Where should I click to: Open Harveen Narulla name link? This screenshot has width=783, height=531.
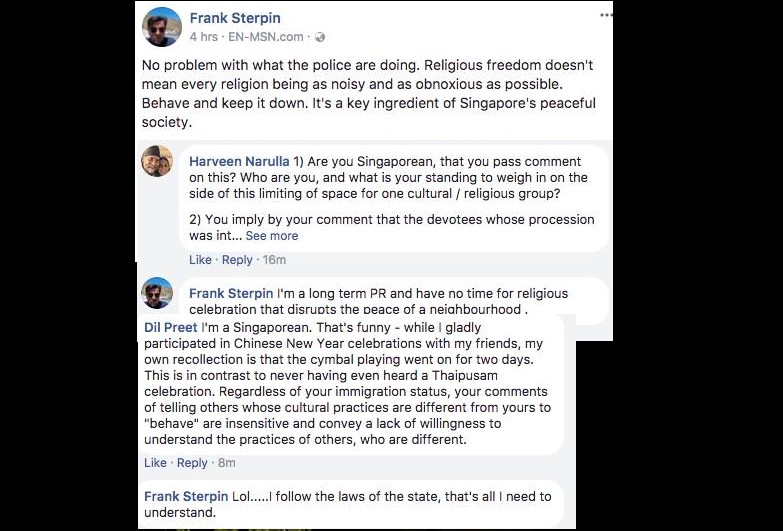pyautogui.click(x=239, y=161)
